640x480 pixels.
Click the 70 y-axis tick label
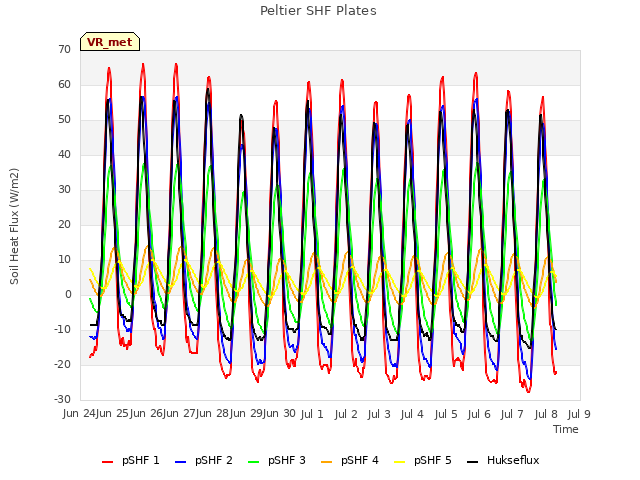point(64,49)
